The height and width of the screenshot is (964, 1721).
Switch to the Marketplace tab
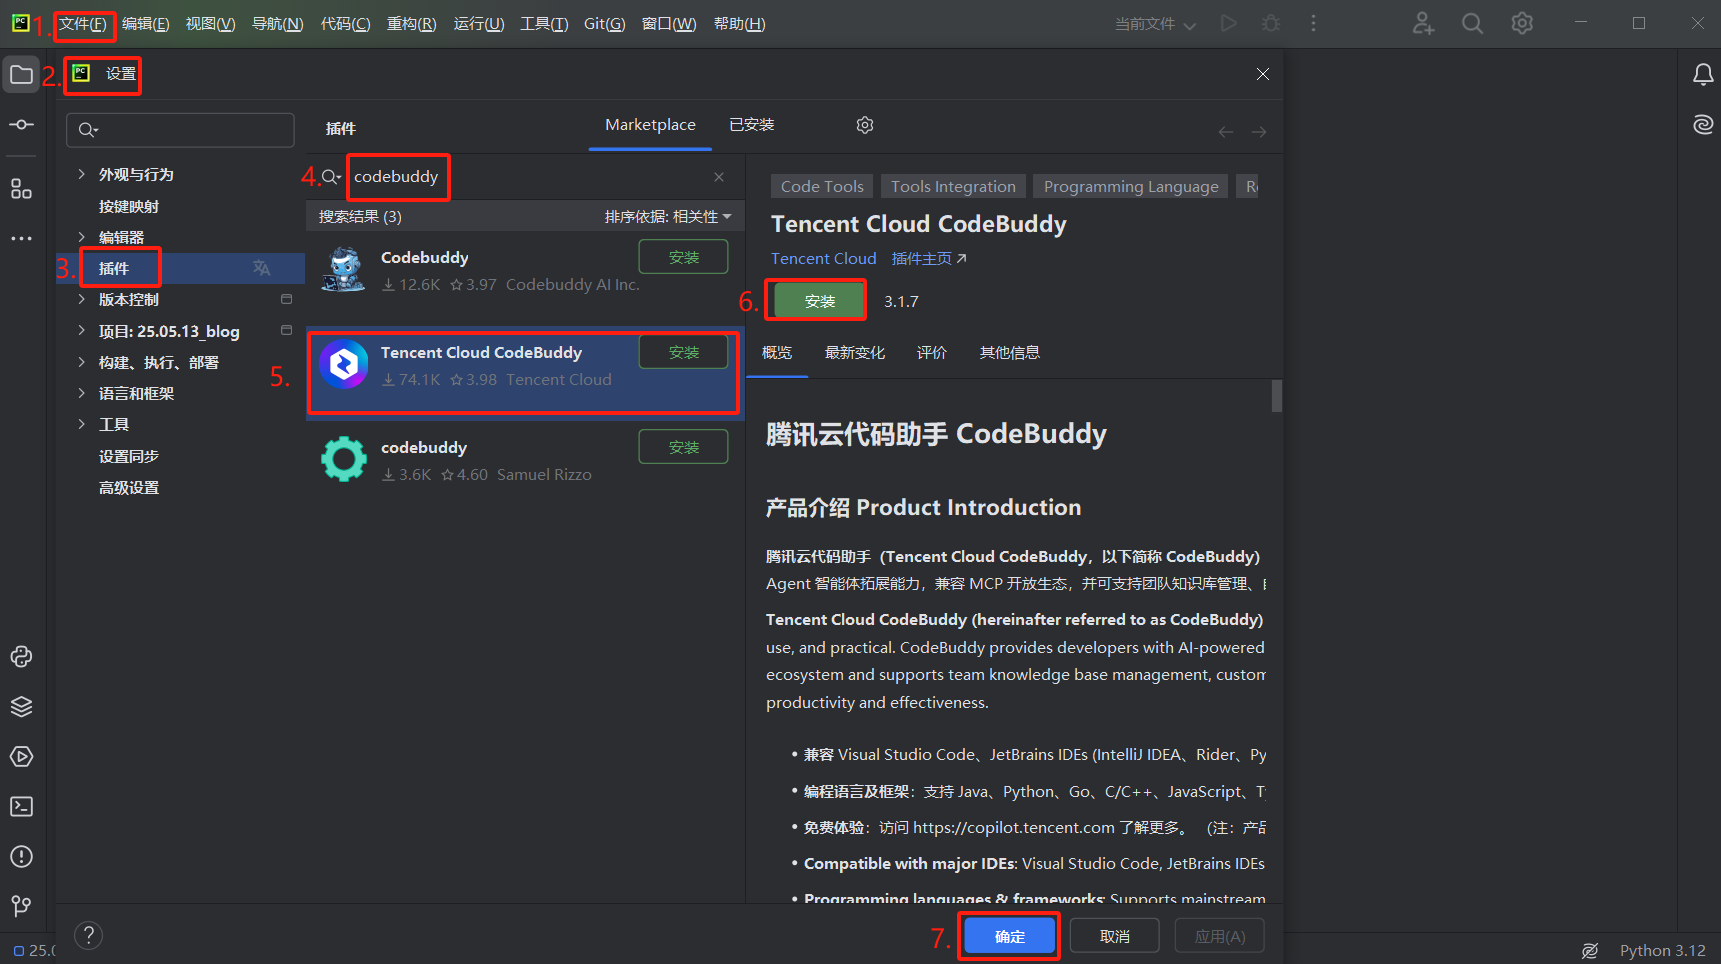click(650, 125)
